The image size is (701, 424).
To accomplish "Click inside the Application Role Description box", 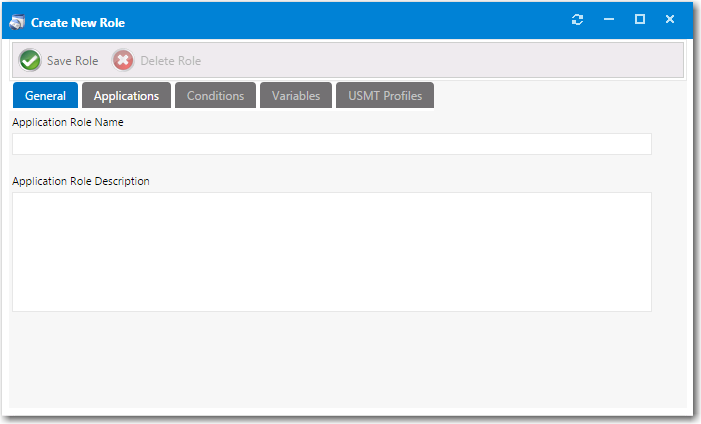I will pos(331,251).
